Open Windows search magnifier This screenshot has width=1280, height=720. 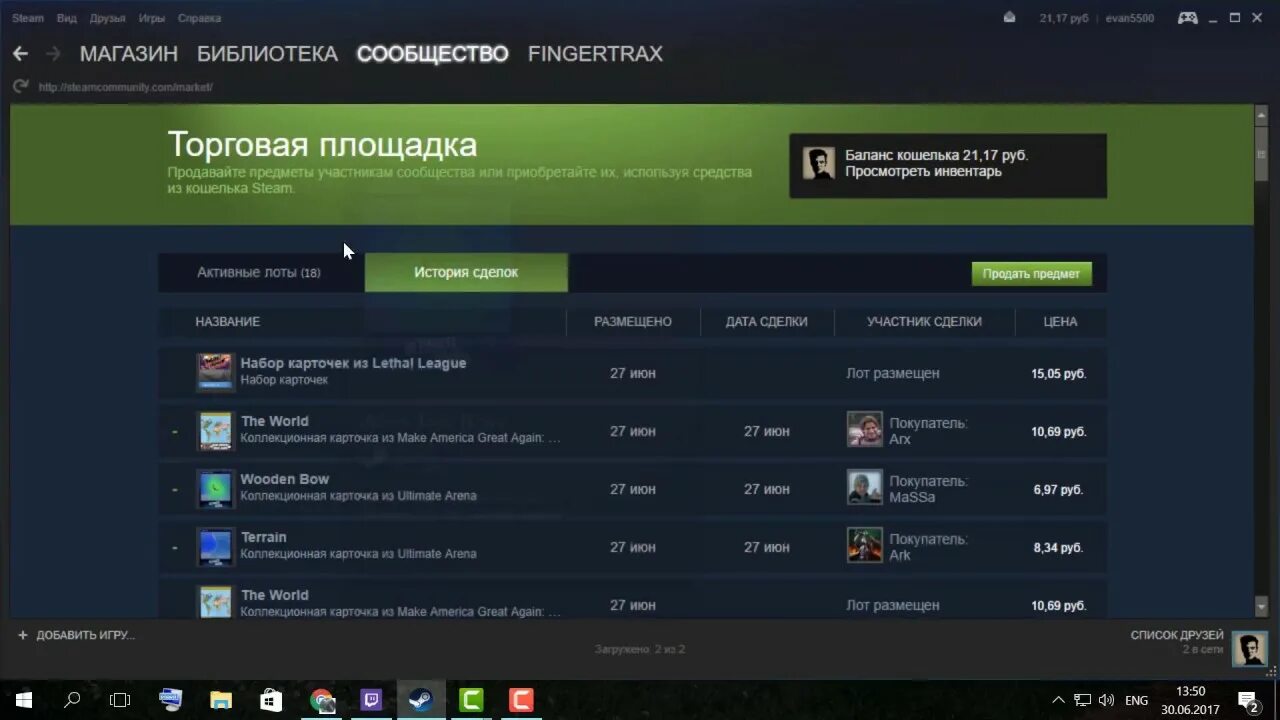click(72, 700)
